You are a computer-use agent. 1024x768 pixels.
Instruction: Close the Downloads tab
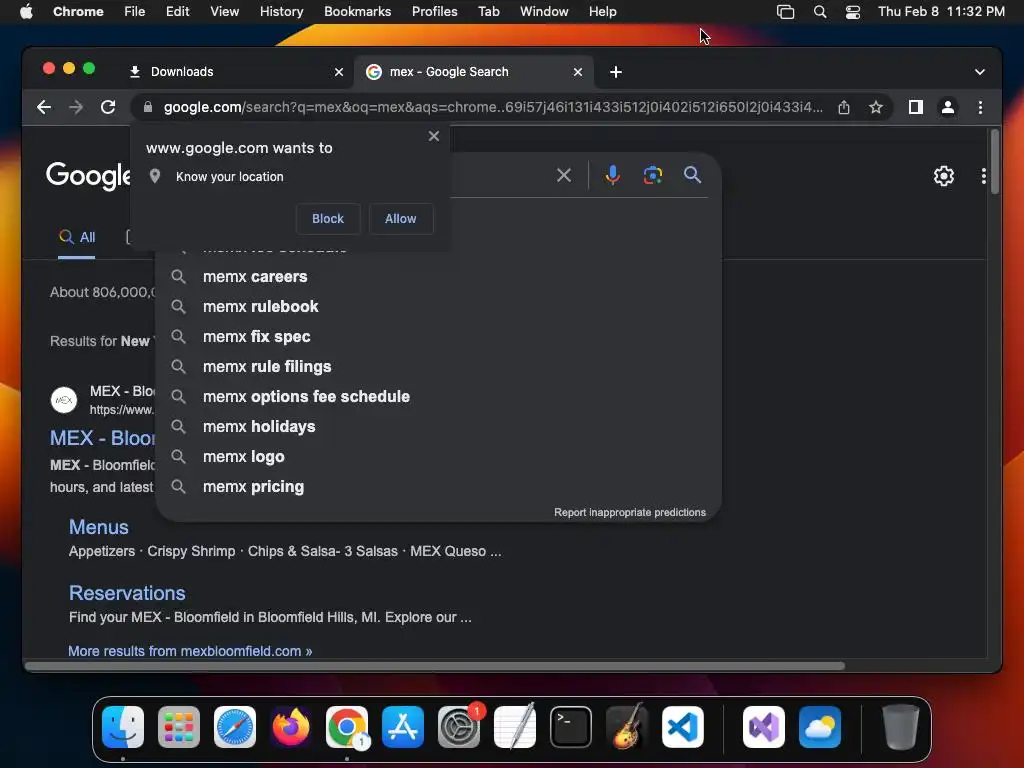click(339, 72)
